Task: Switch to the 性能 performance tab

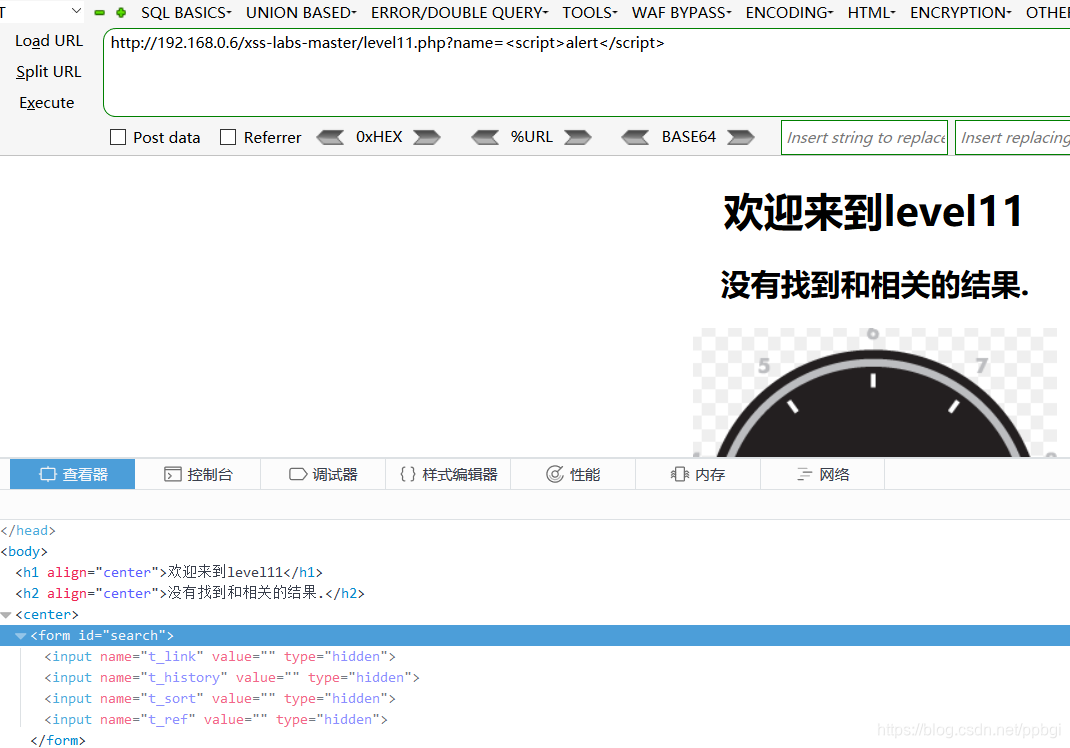Action: tap(573, 474)
